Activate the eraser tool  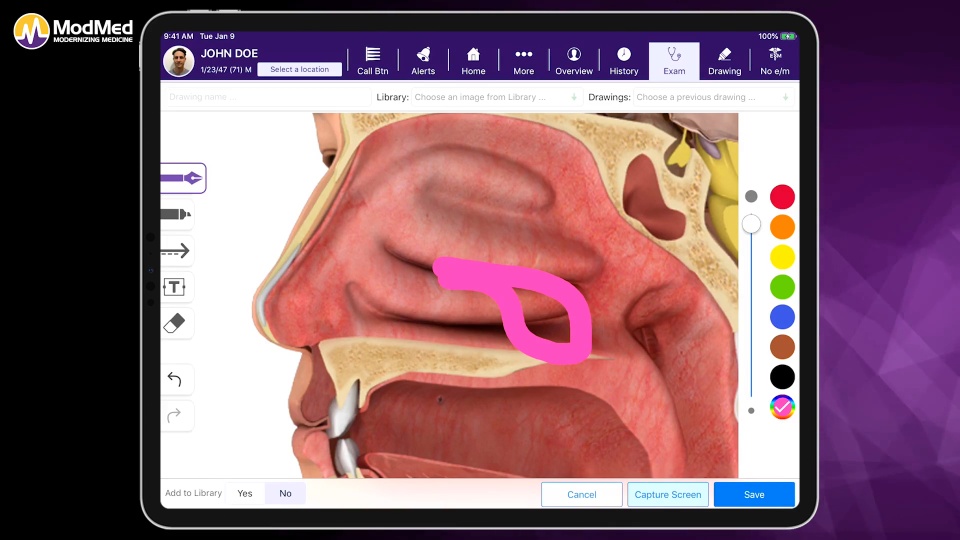[x=175, y=323]
